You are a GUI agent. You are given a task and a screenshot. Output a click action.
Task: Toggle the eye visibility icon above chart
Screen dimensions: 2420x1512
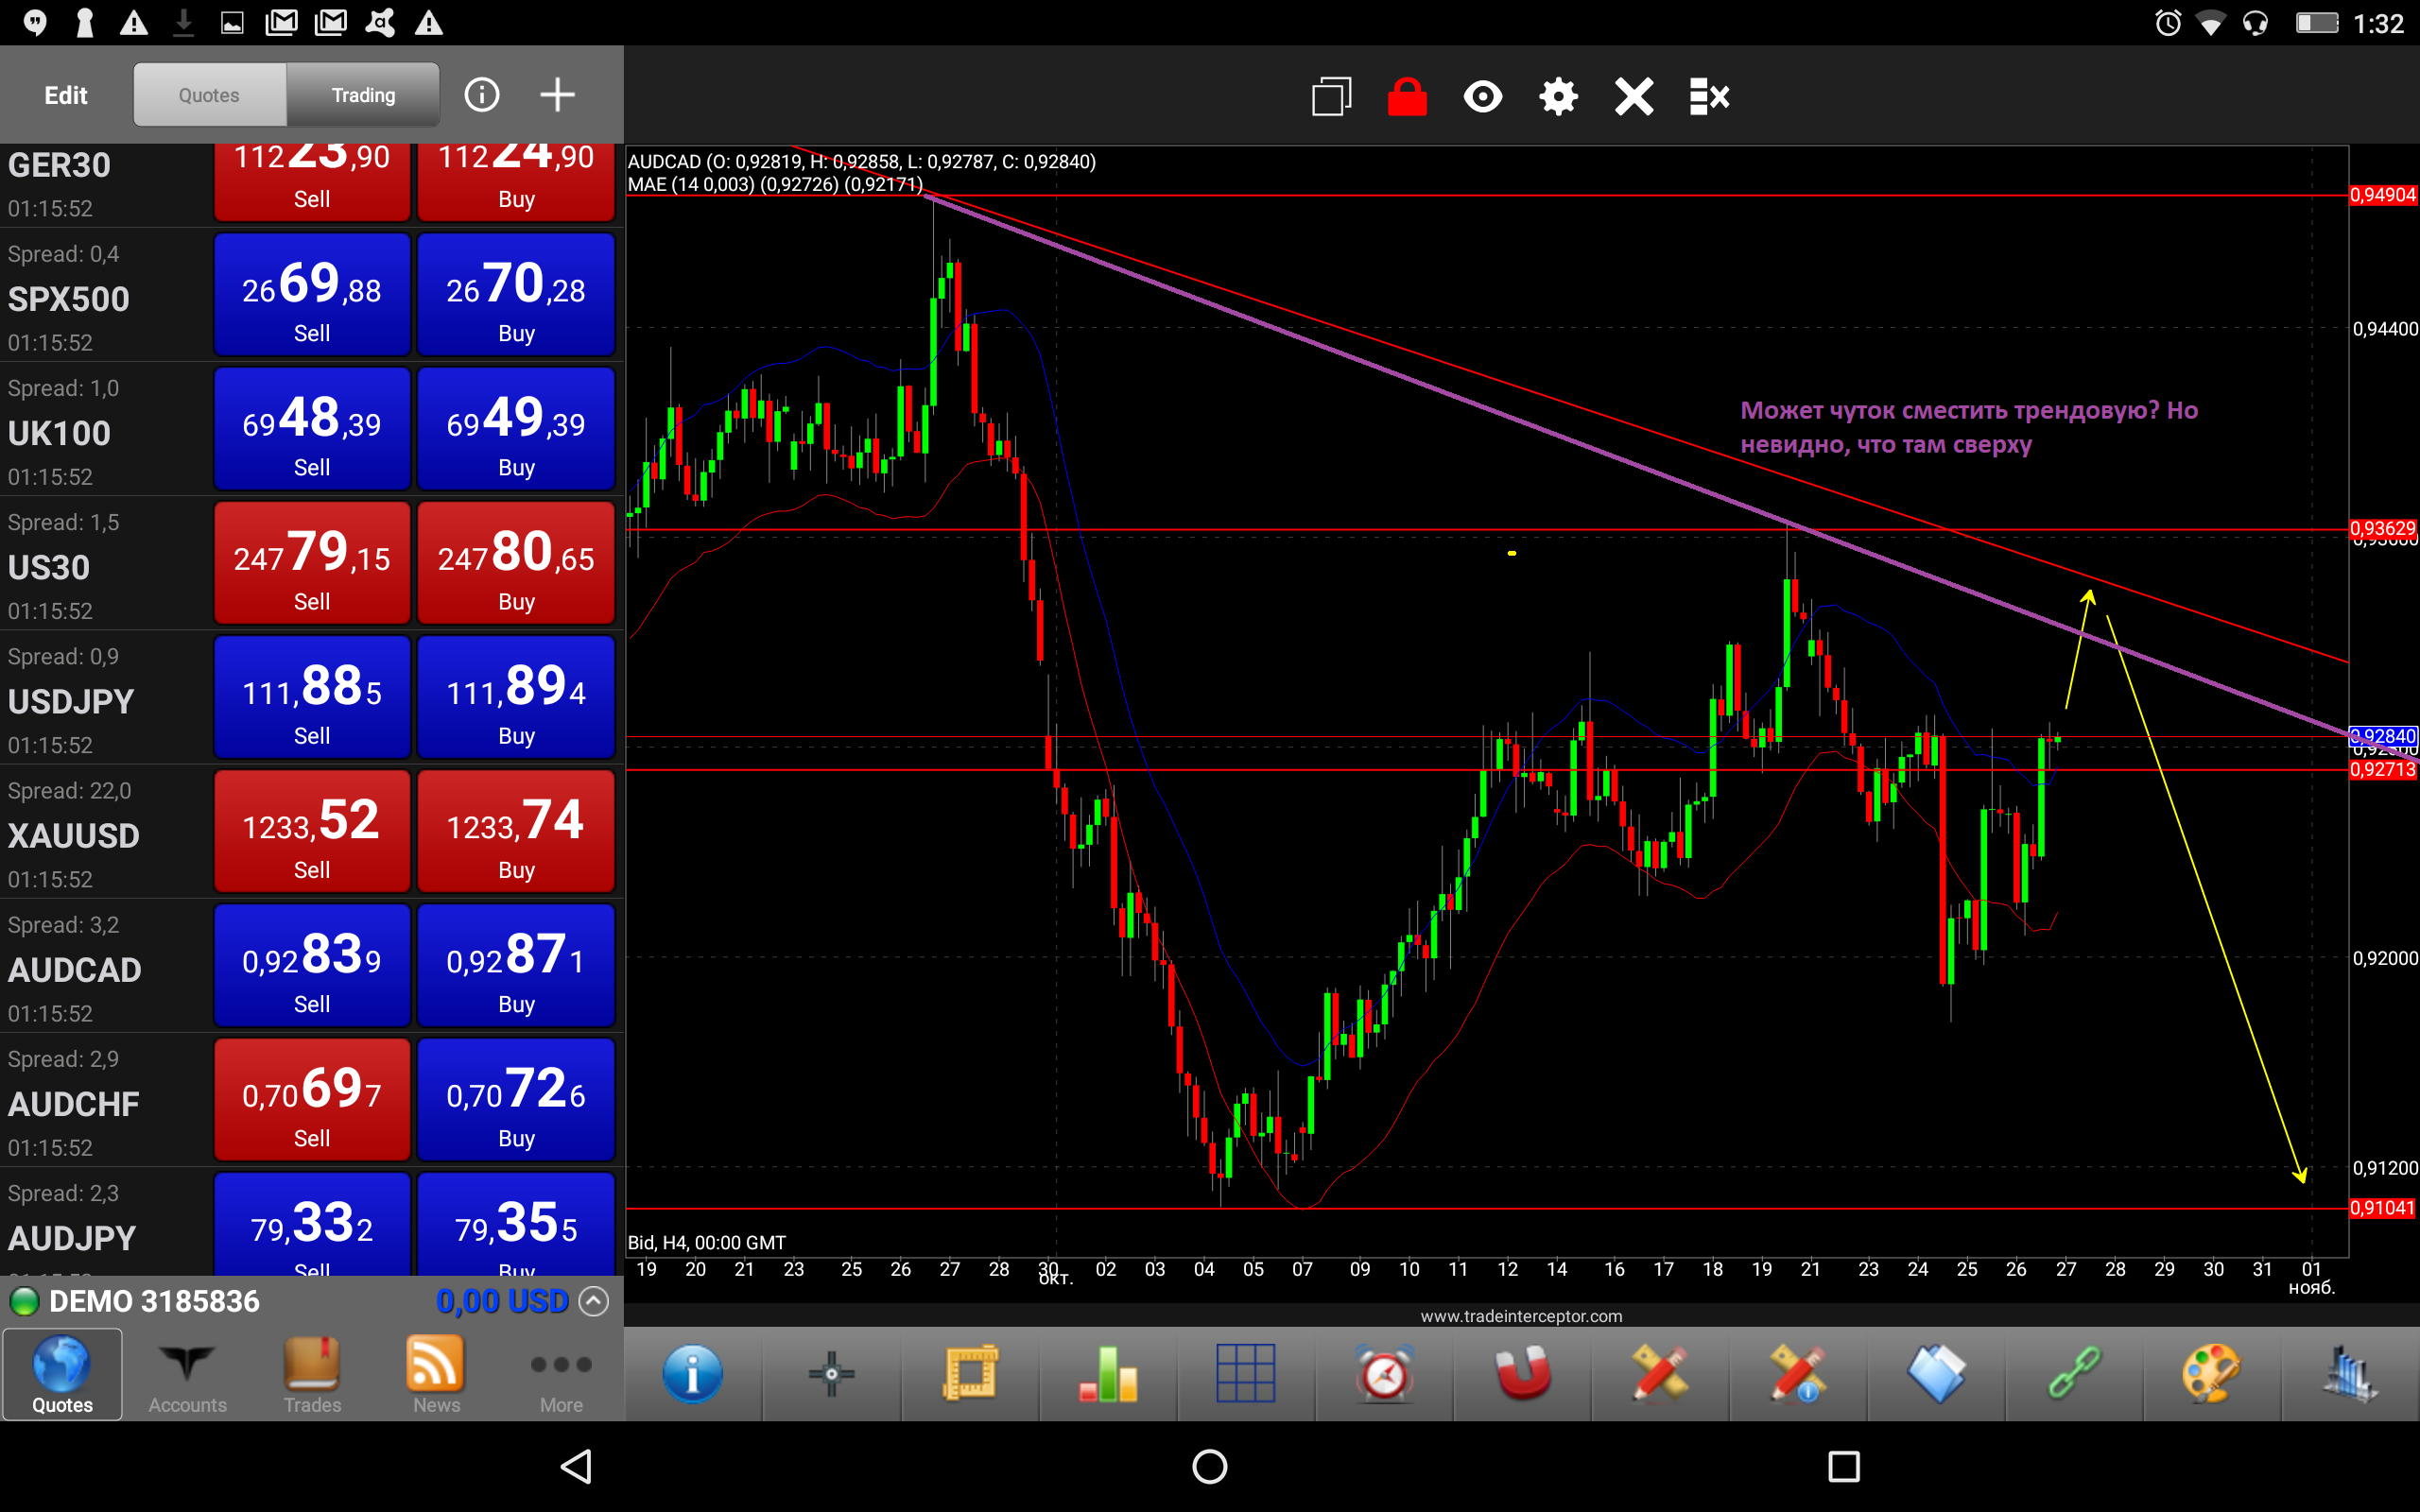pos(1483,97)
